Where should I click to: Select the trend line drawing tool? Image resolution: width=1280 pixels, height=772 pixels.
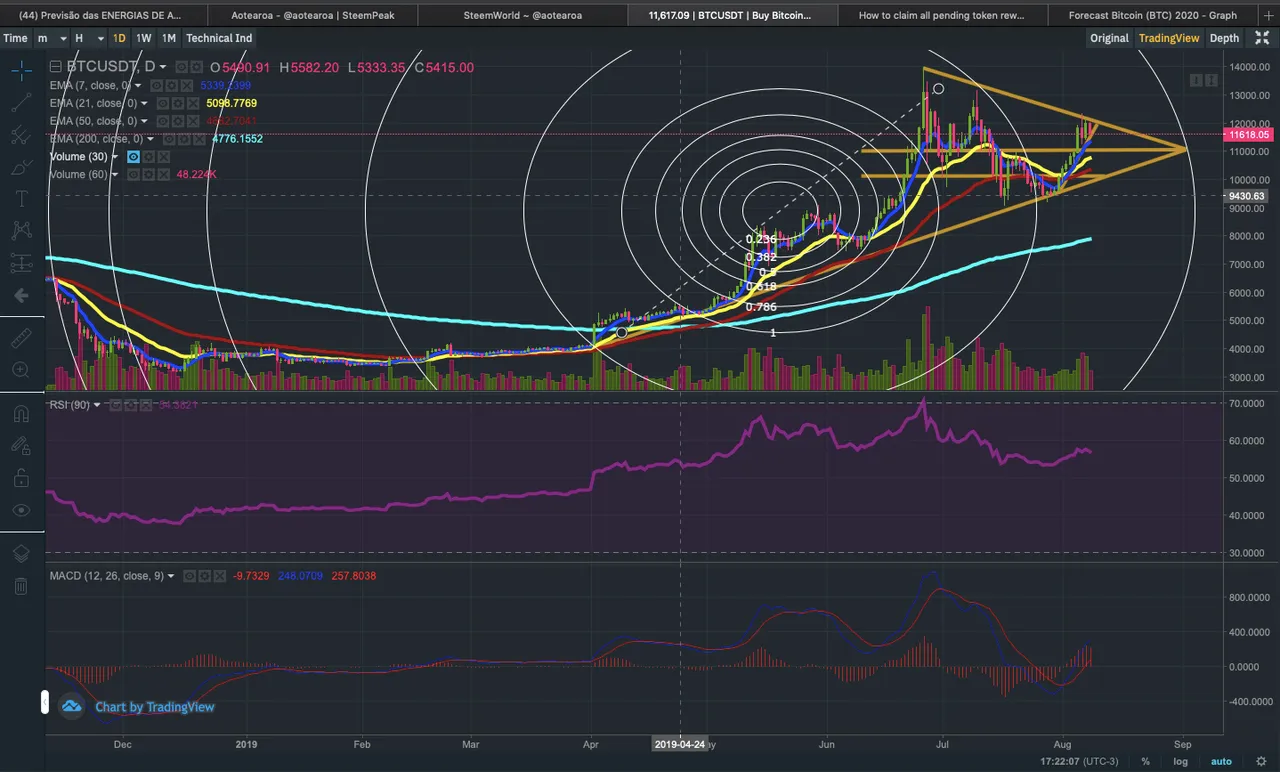tap(21, 102)
